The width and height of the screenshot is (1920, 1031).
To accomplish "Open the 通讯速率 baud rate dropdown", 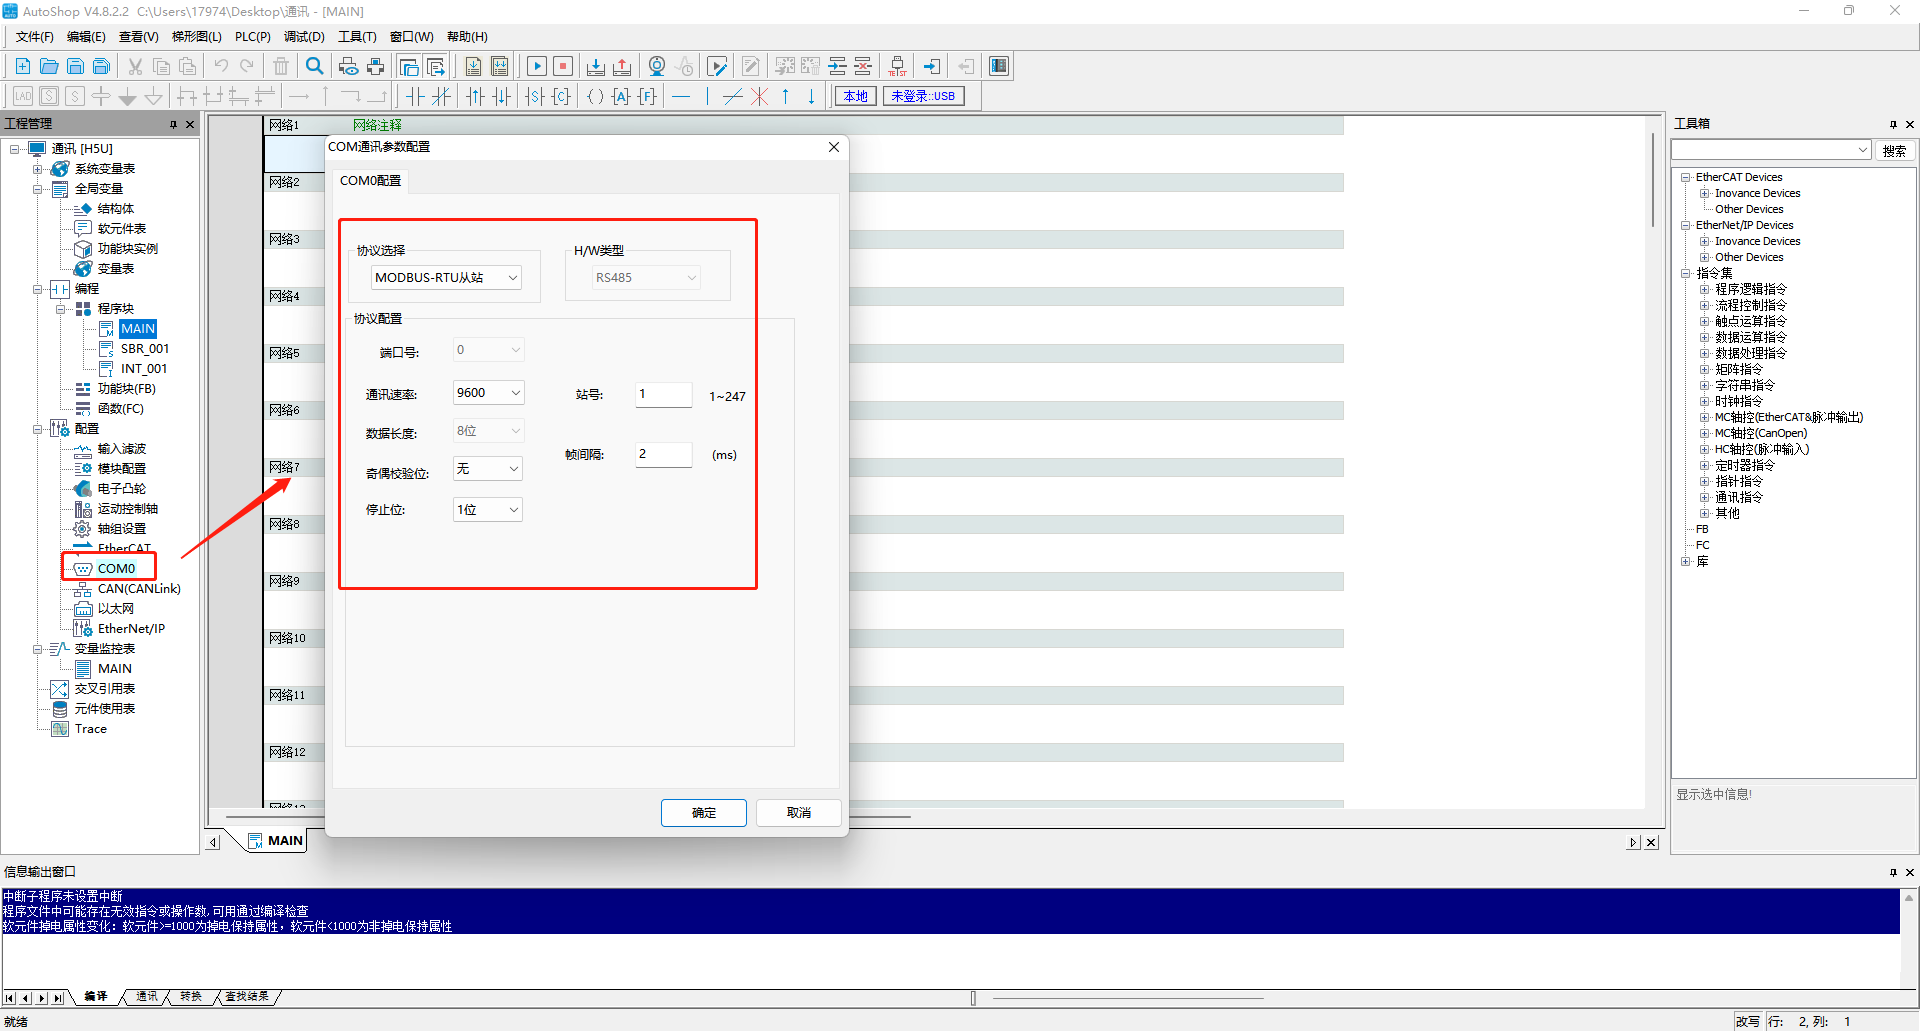I will tap(488, 393).
